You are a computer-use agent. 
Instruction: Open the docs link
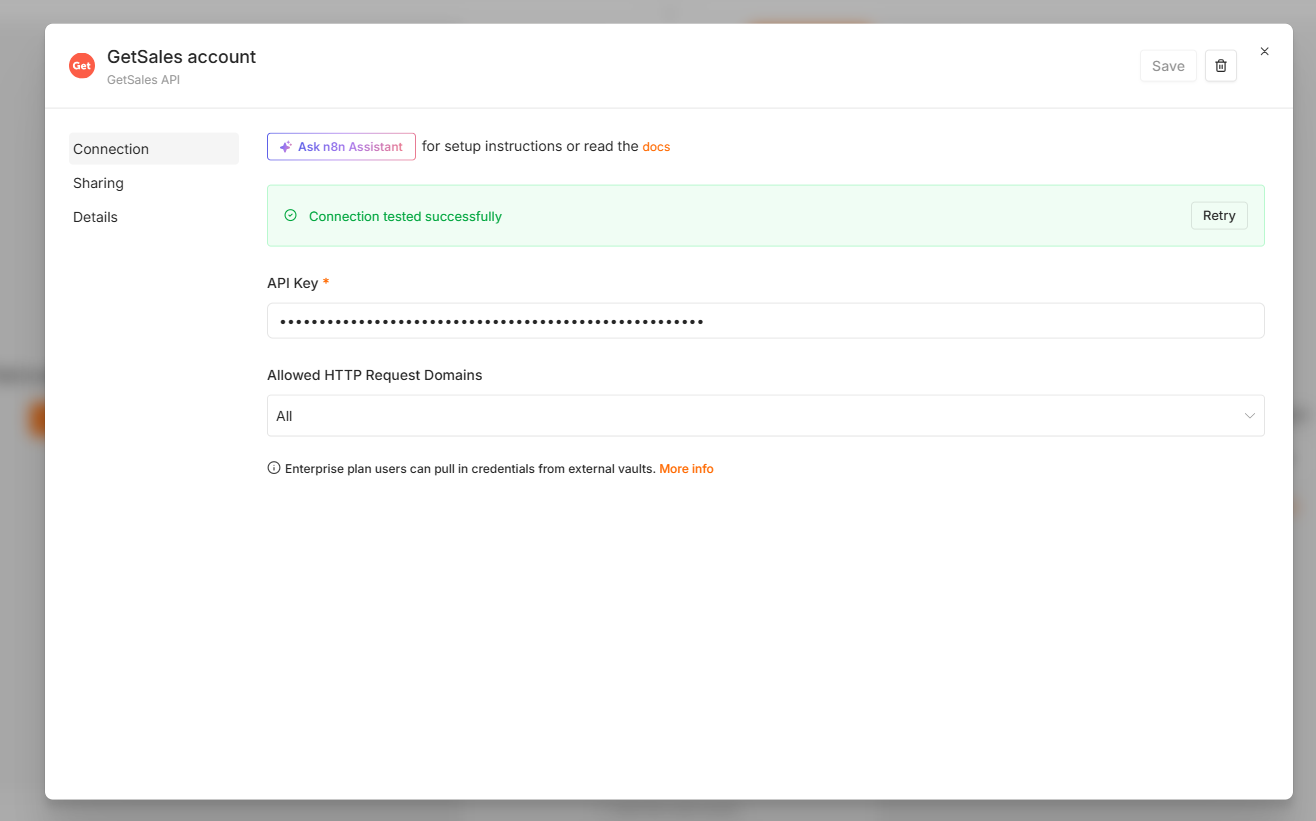[656, 147]
